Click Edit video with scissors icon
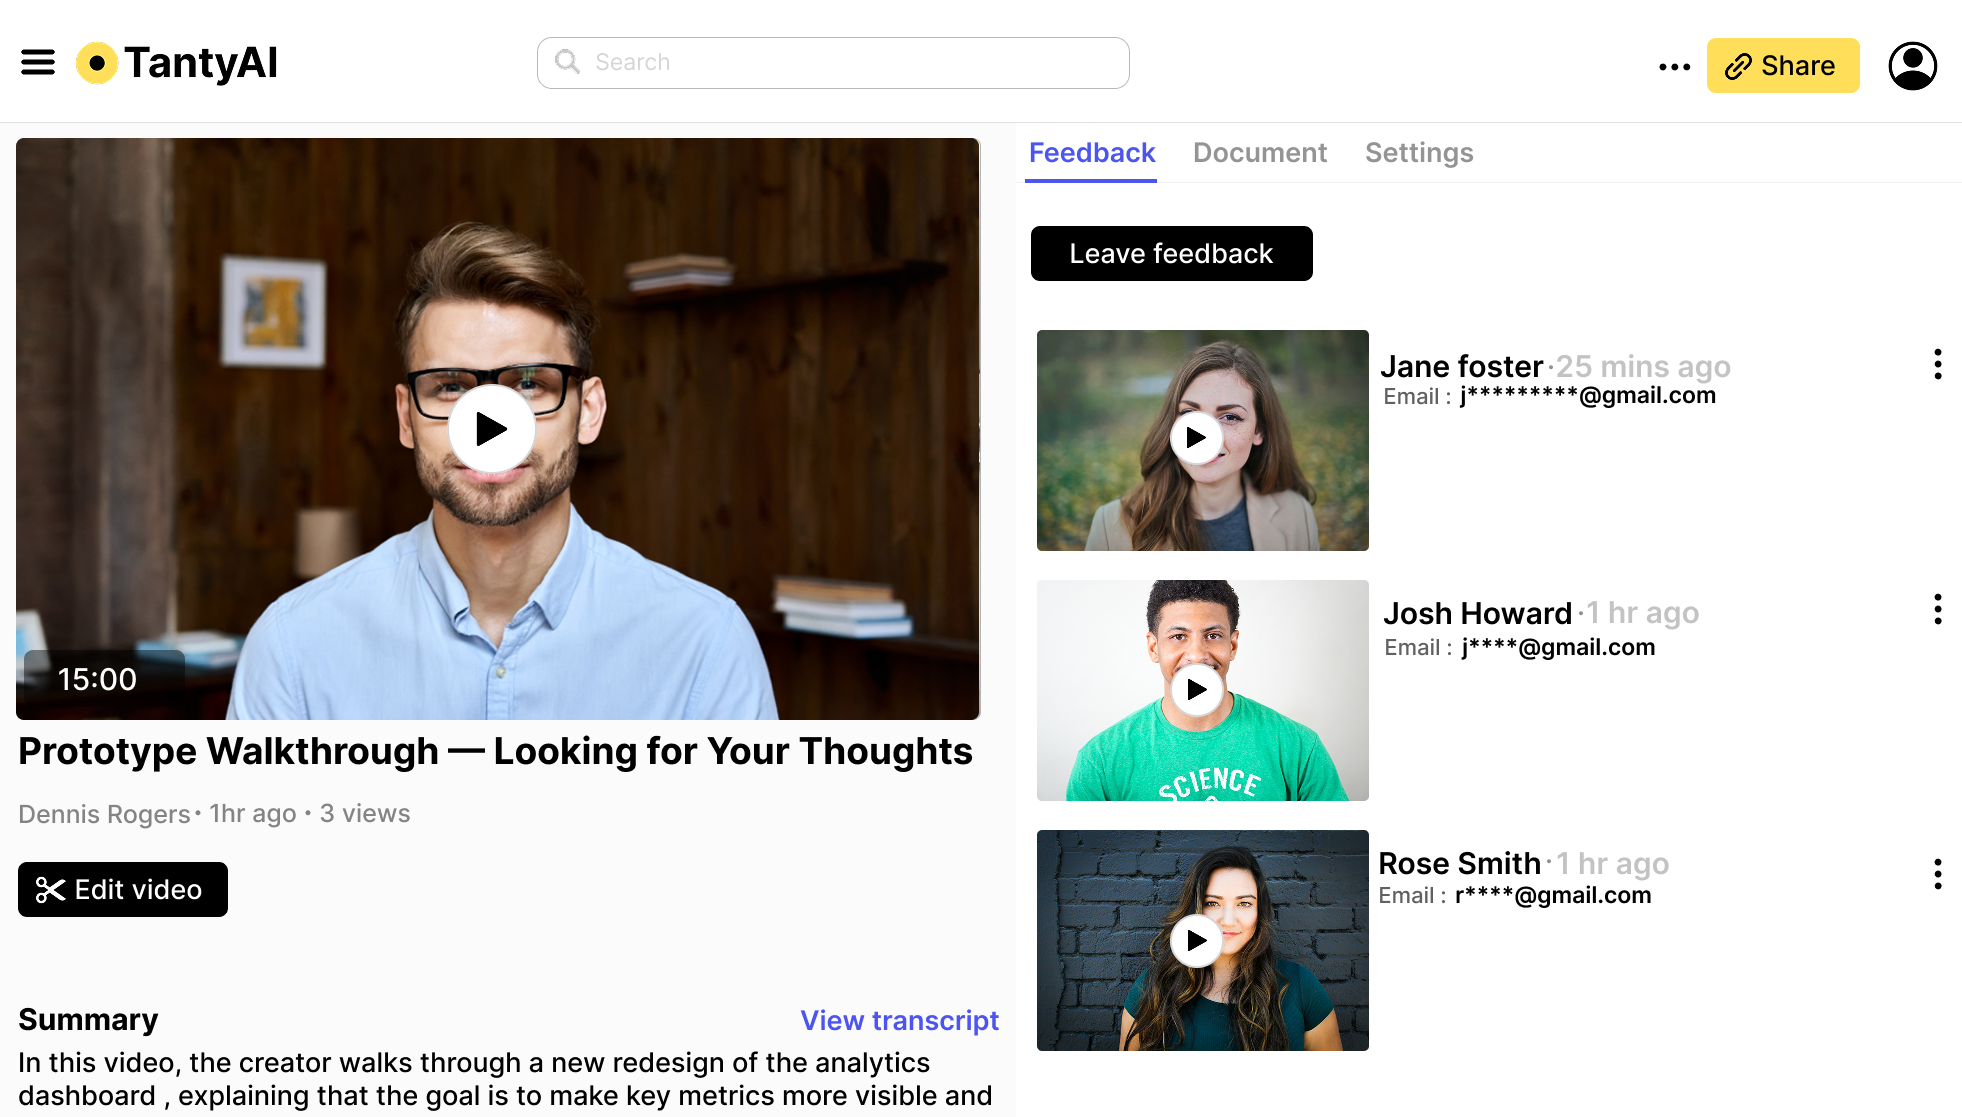This screenshot has width=1962, height=1117. (123, 889)
